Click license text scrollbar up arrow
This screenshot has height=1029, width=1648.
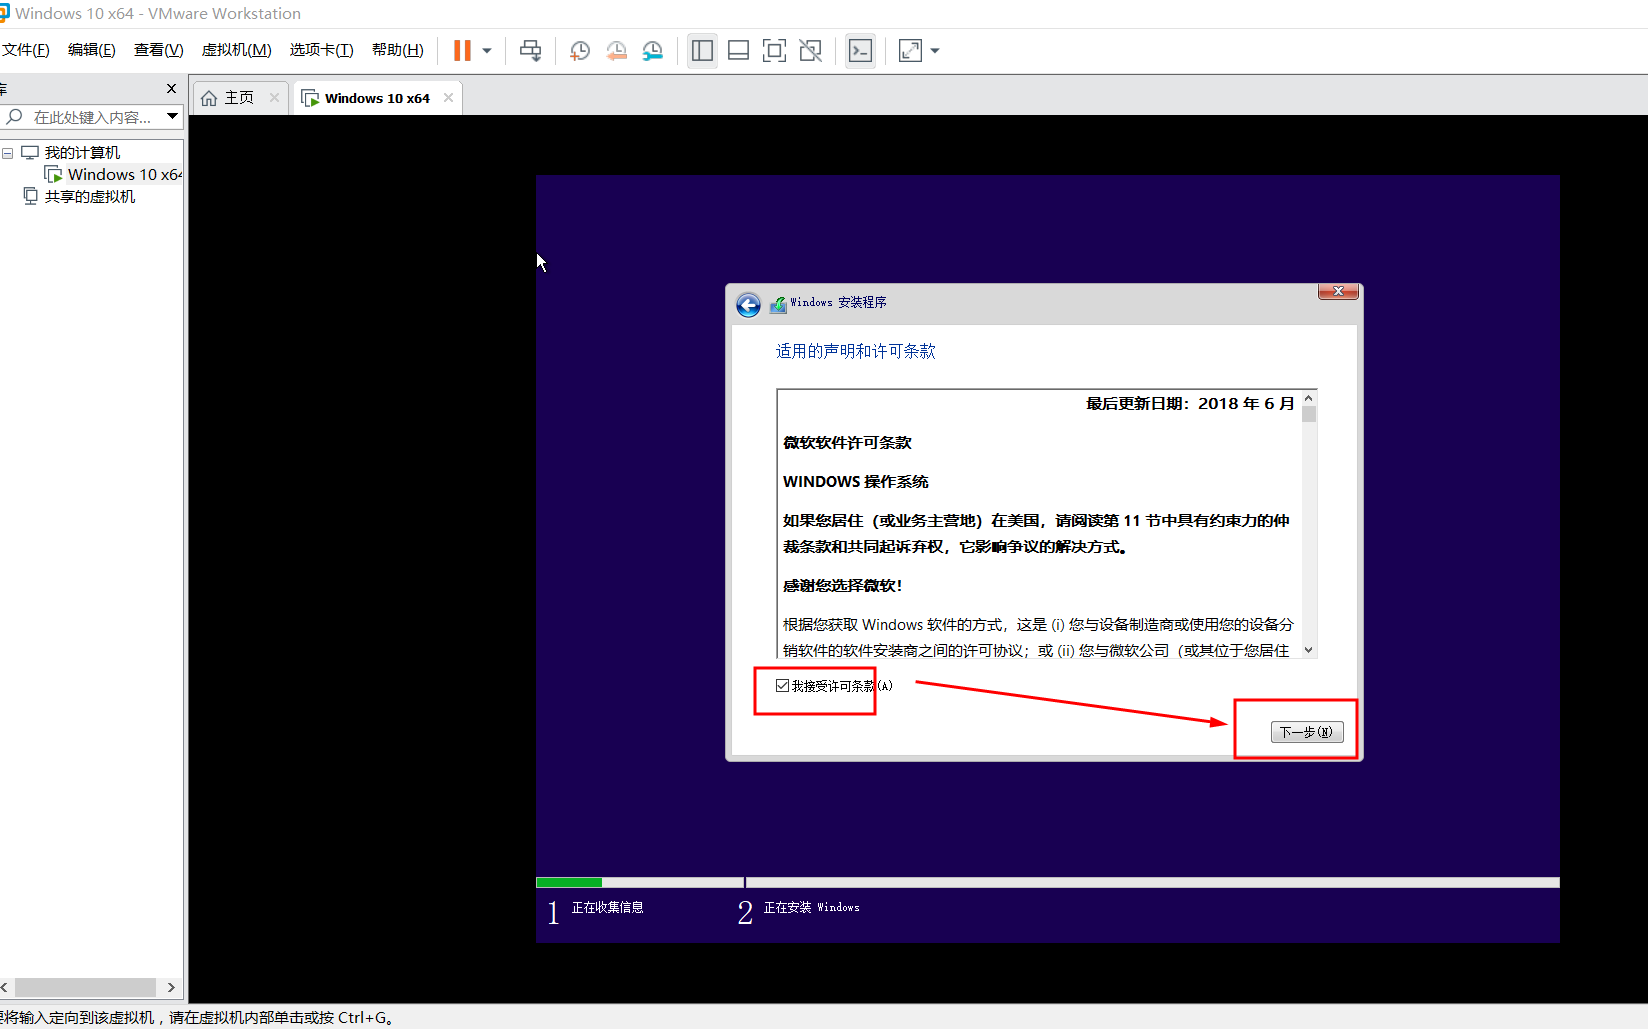1308,398
